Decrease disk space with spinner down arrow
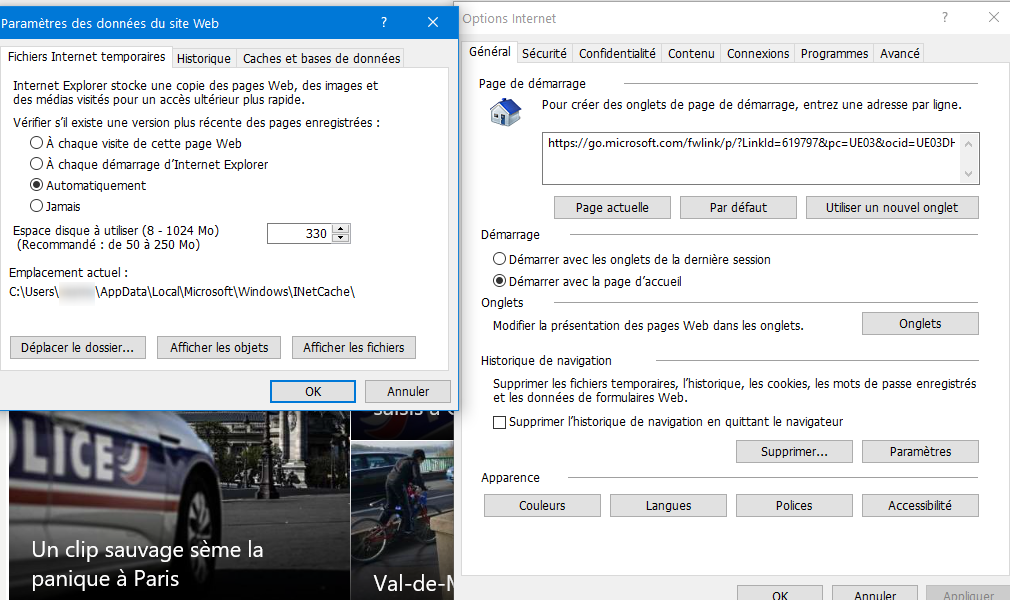Viewport: 1010px width, 600px height. [x=341, y=238]
